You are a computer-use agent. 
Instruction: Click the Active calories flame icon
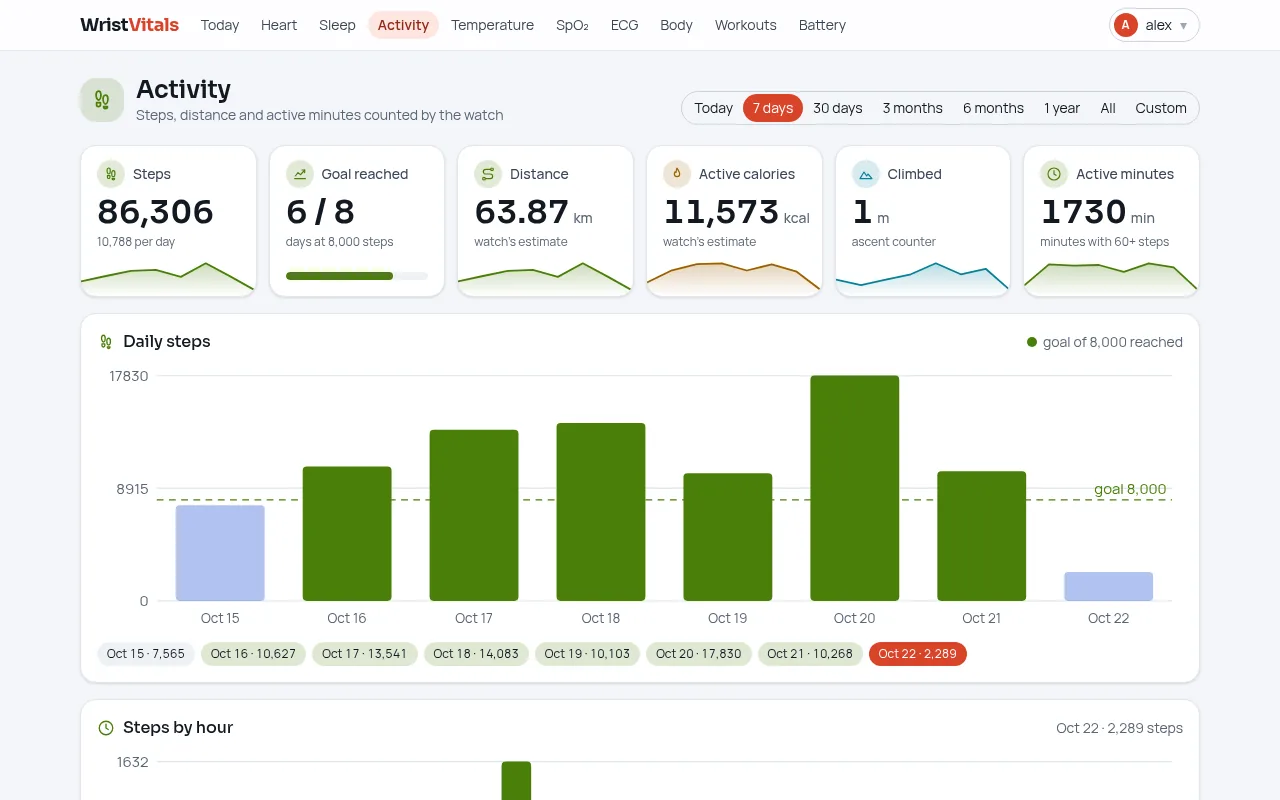677,174
